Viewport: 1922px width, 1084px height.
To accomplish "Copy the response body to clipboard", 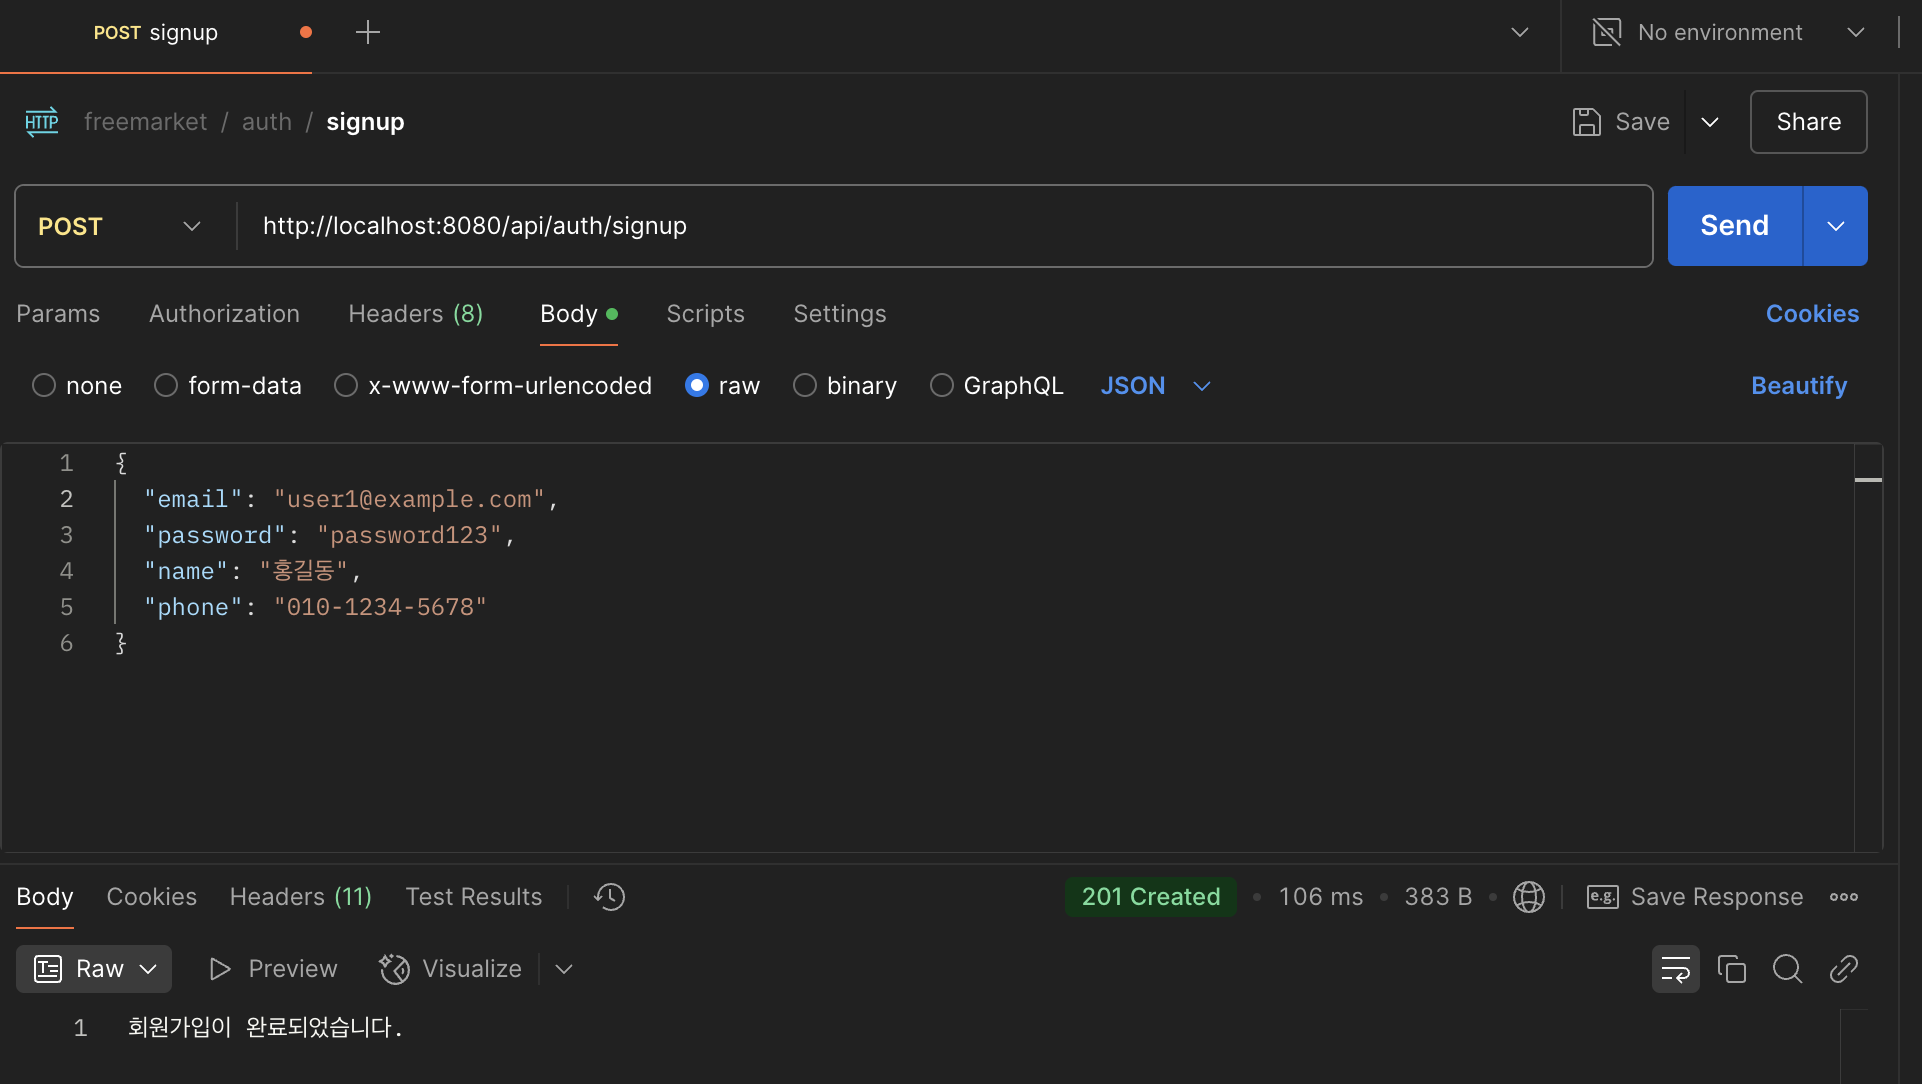I will point(1731,969).
